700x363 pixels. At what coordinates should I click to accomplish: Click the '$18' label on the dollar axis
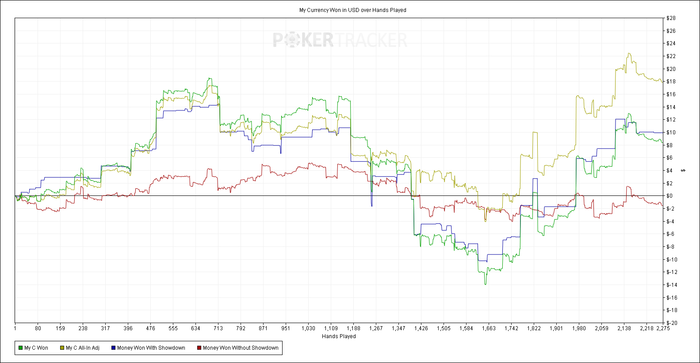671,82
